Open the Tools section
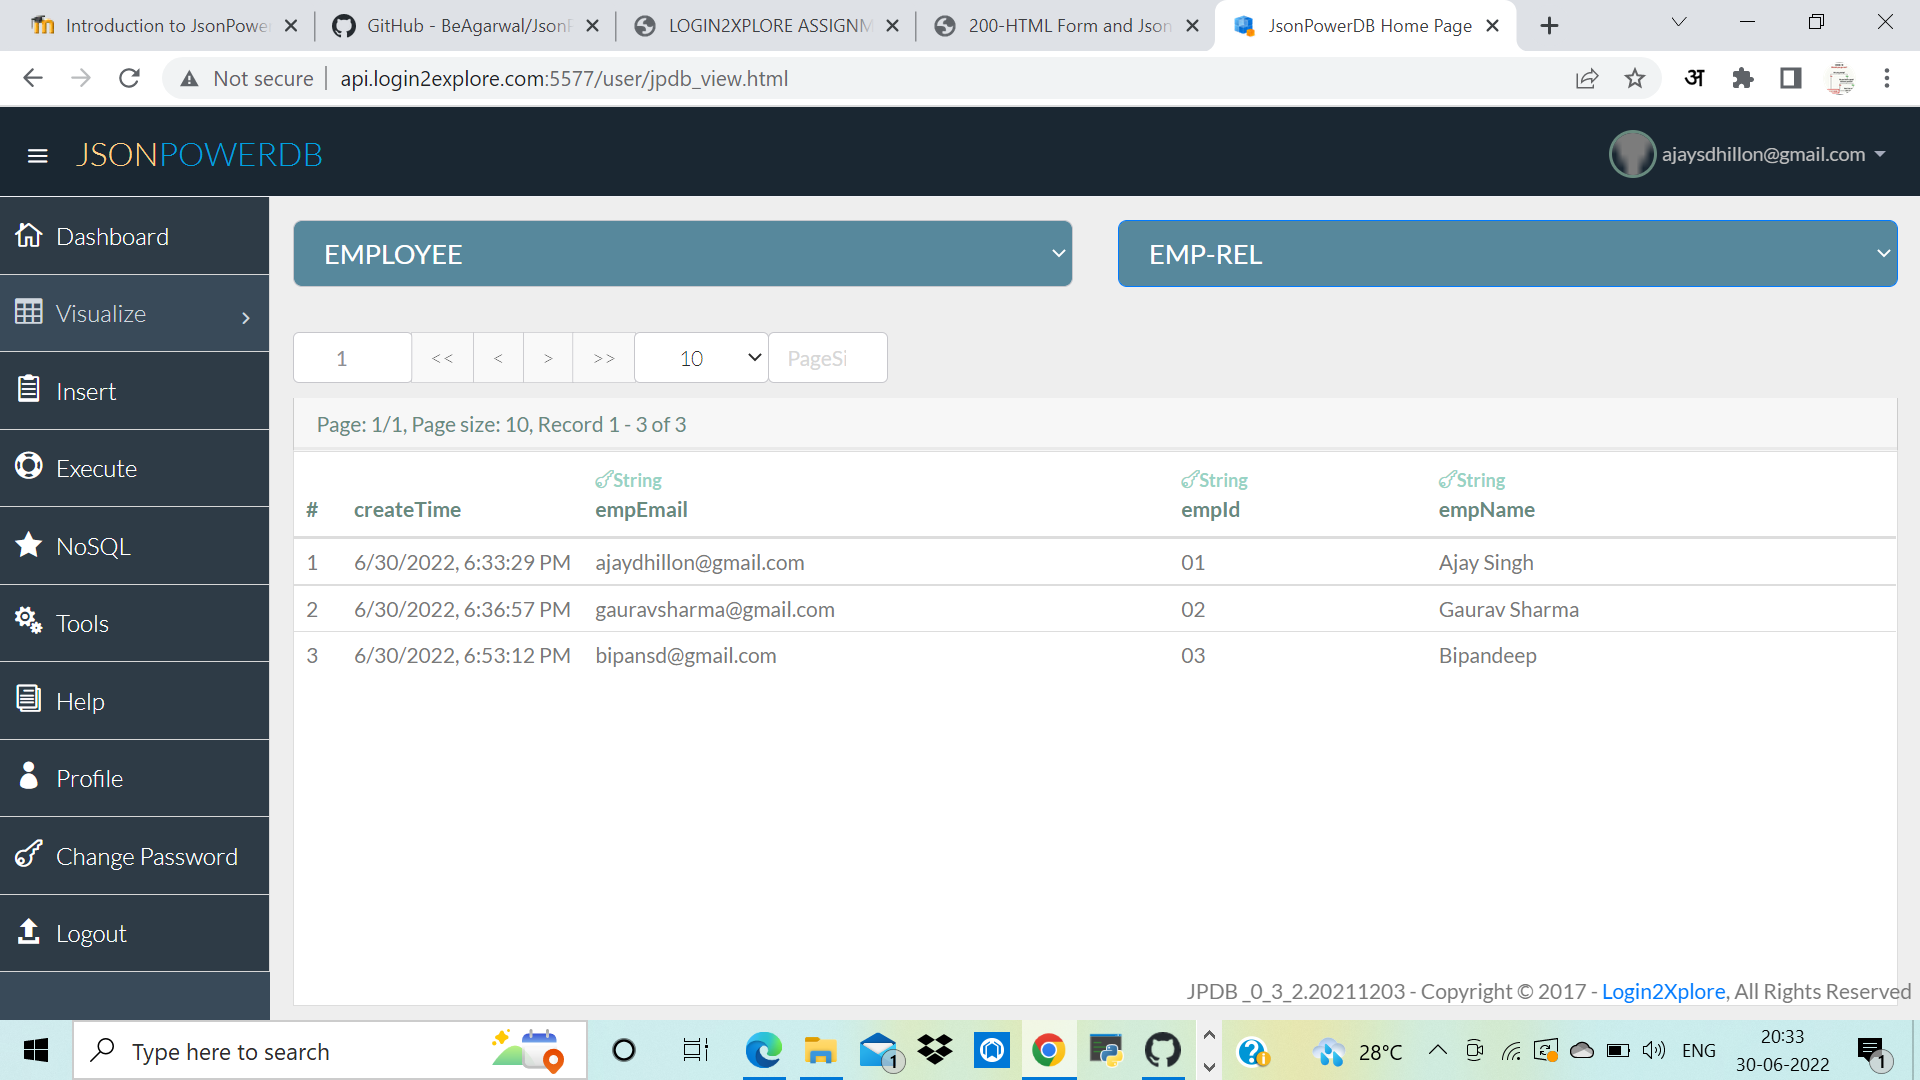Screen dimensions: 1920x1080 click(x=82, y=622)
